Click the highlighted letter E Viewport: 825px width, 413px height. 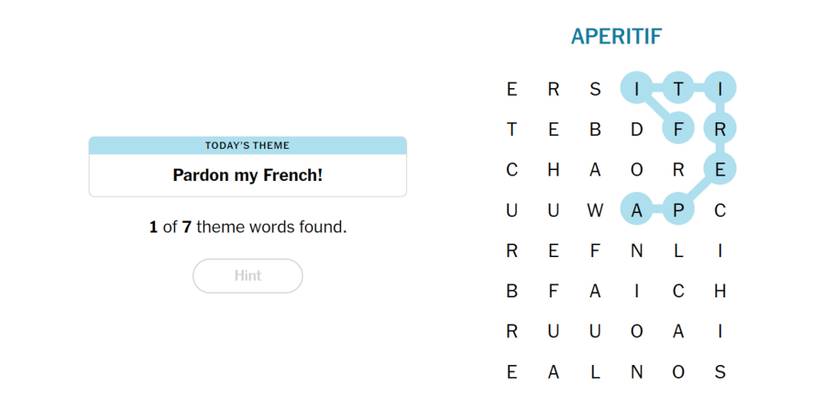point(719,170)
